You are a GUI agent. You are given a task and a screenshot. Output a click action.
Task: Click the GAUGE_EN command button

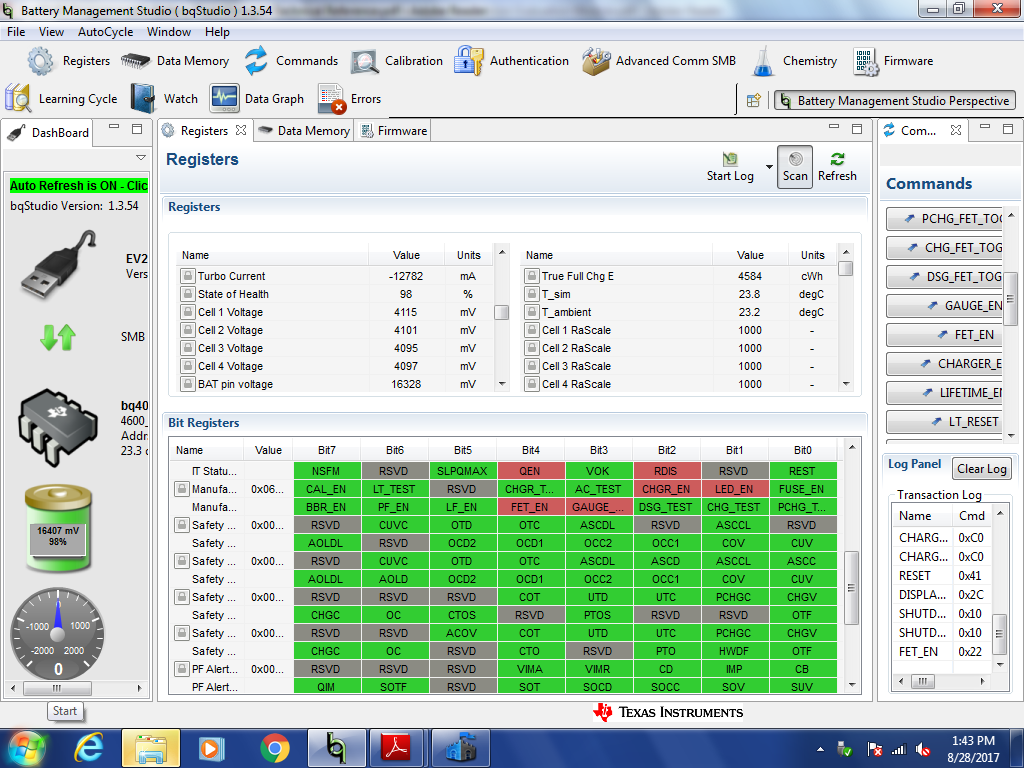944,306
